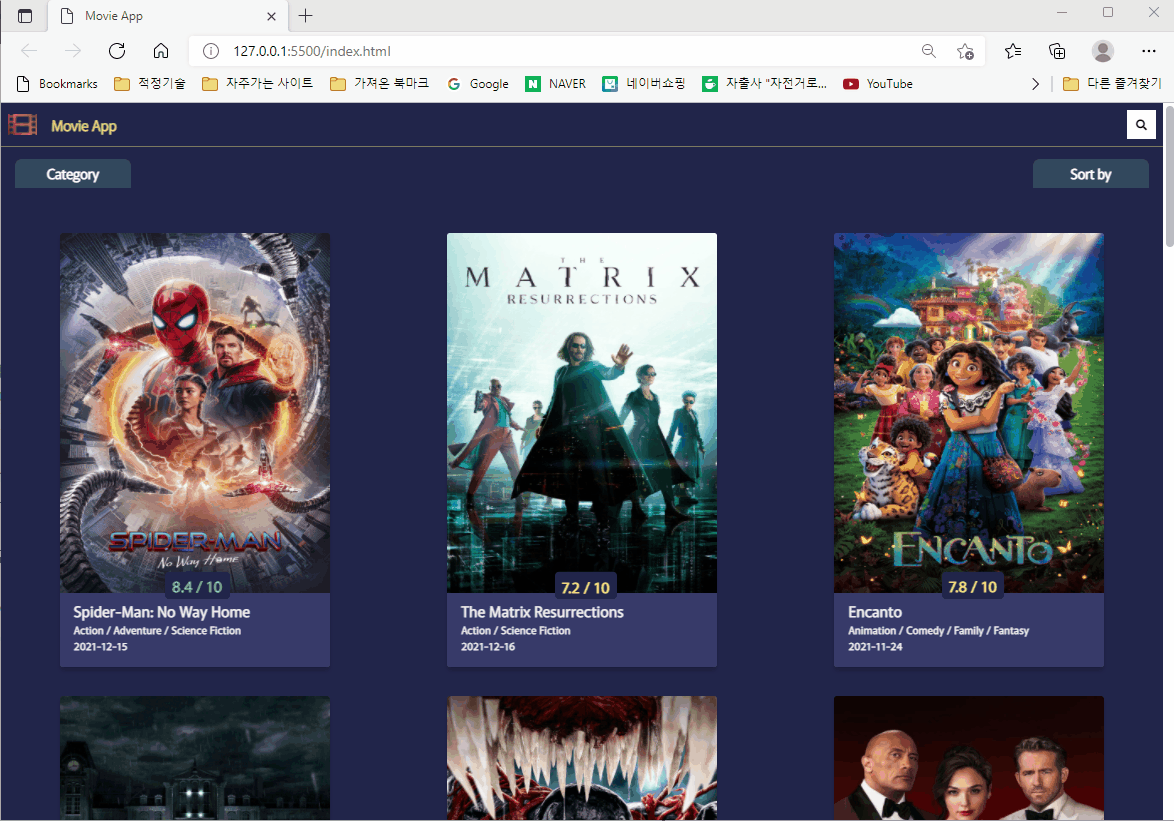Open the YouTube bookmark
This screenshot has width=1174, height=821.
878,84
